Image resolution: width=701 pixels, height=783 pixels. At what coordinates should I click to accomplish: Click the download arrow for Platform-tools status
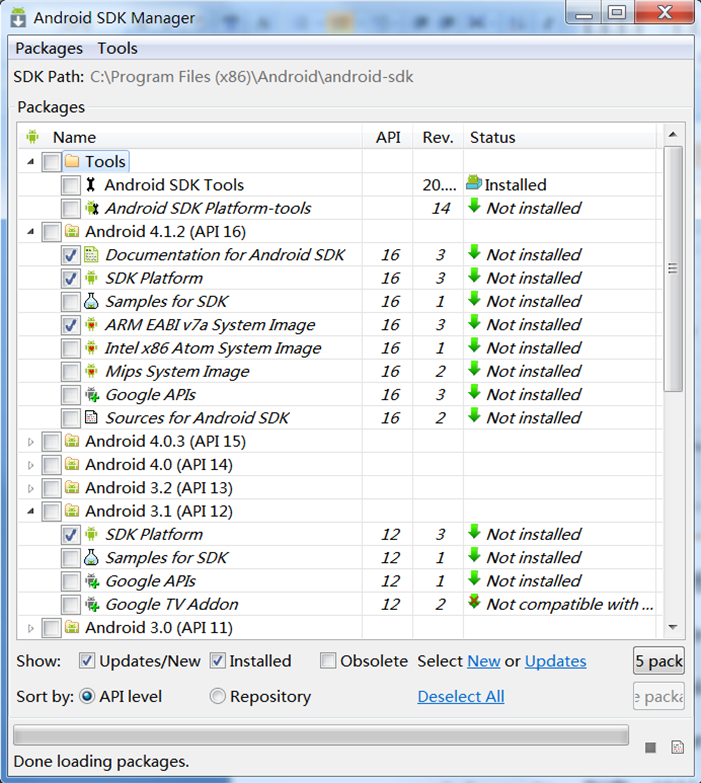[x=474, y=206]
